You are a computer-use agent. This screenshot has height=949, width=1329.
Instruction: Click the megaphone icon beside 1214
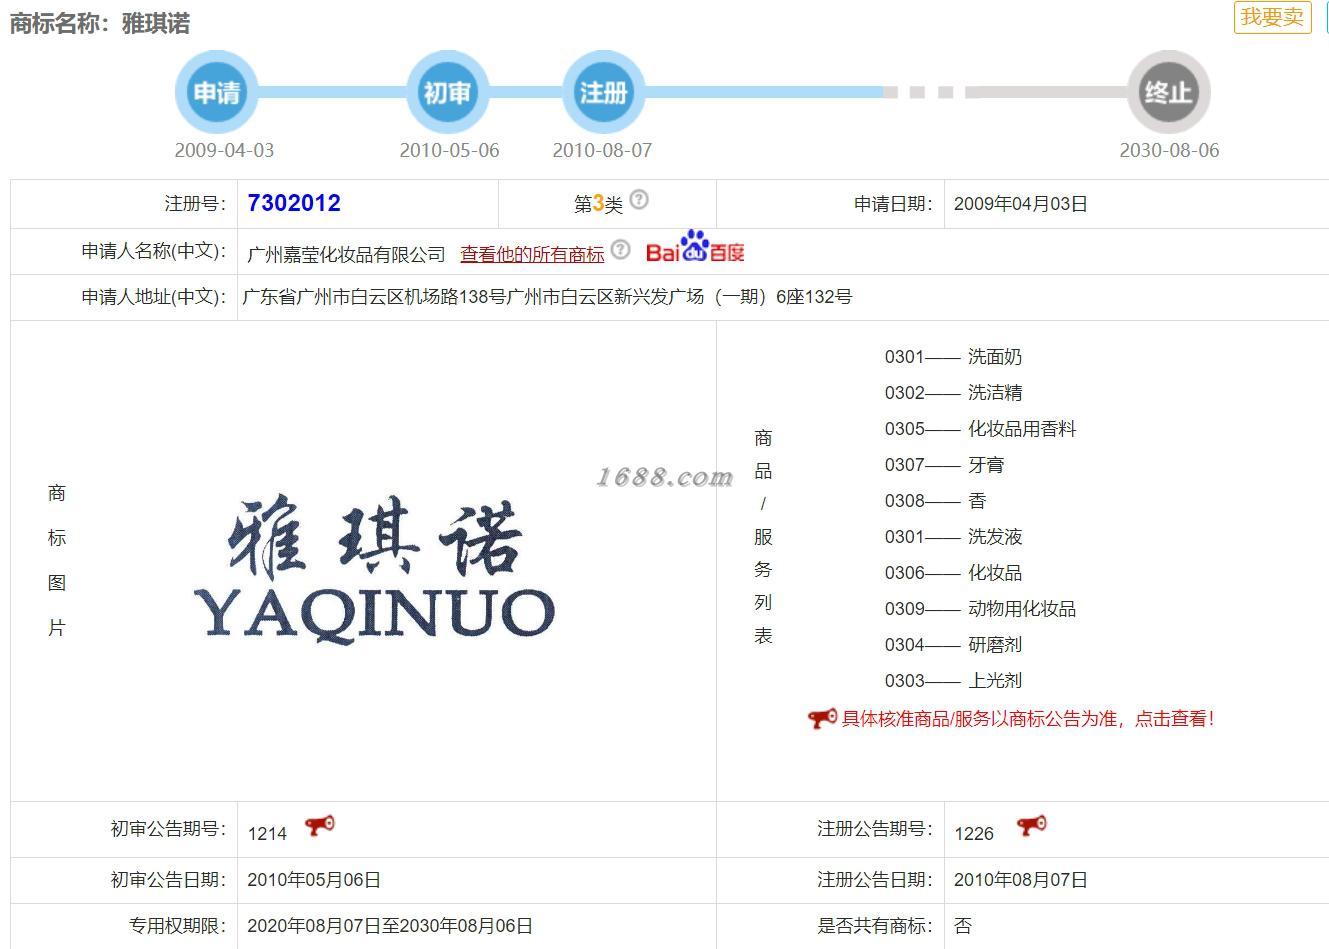pyautogui.click(x=320, y=826)
